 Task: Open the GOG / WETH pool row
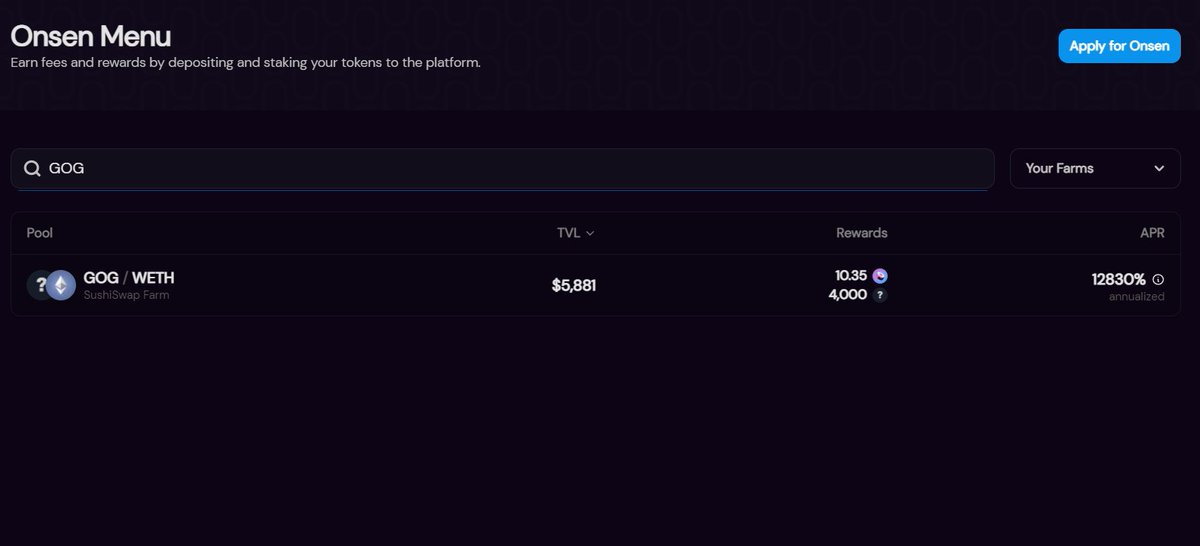click(x=596, y=285)
